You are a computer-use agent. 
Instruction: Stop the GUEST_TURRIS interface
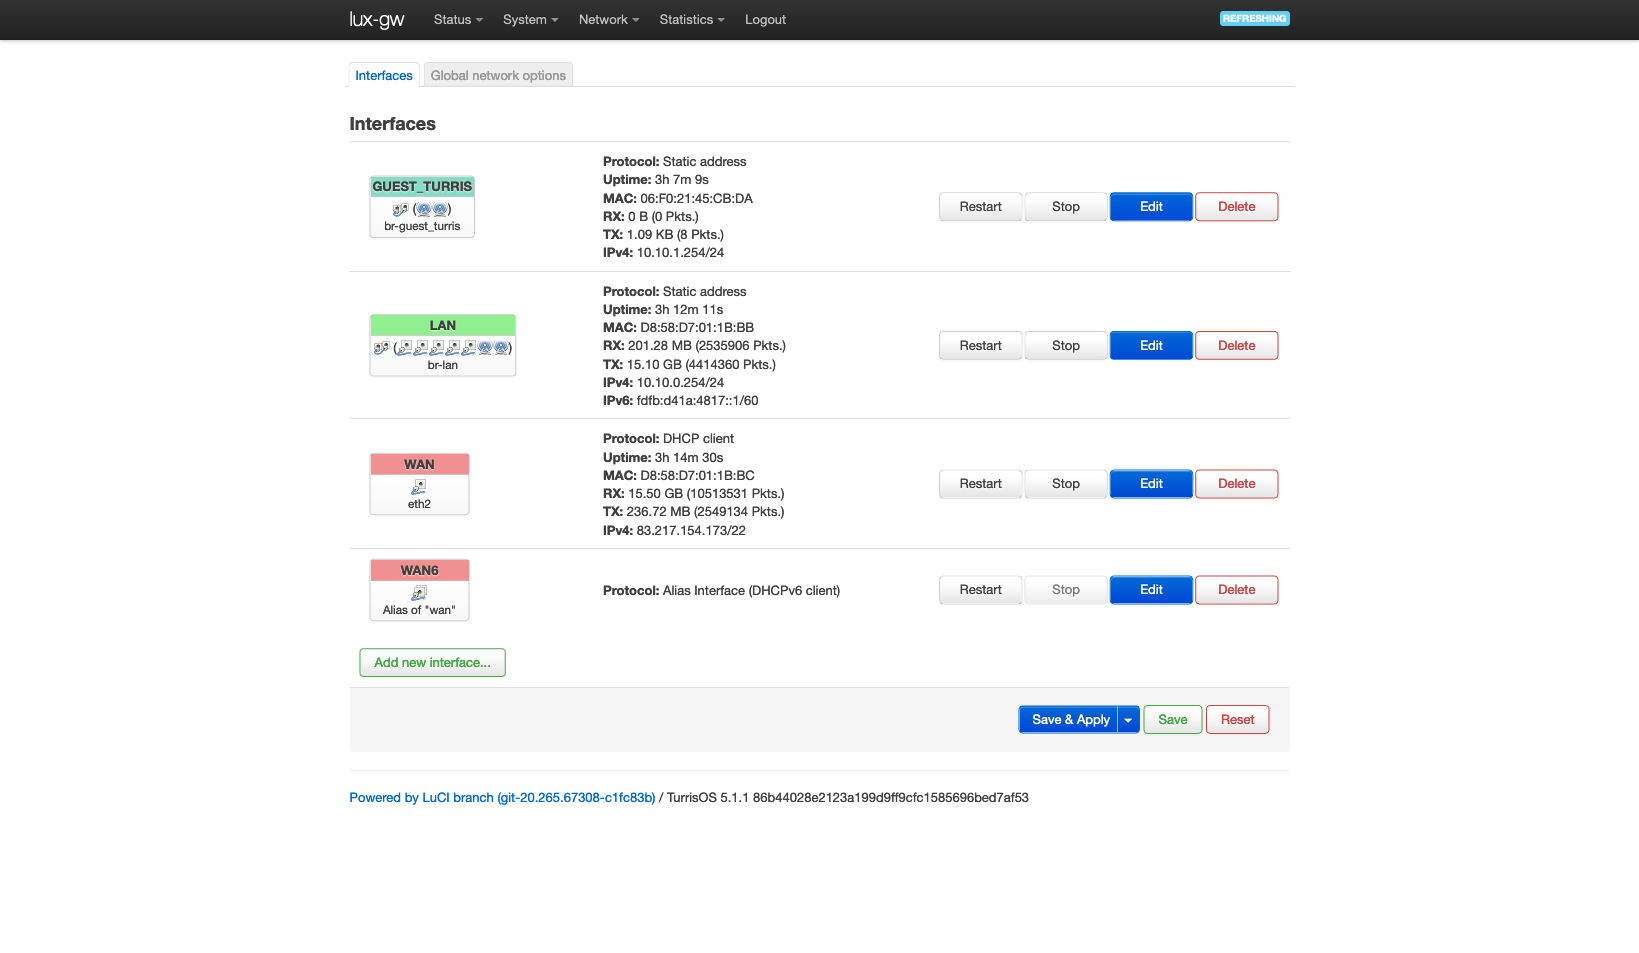click(1066, 207)
